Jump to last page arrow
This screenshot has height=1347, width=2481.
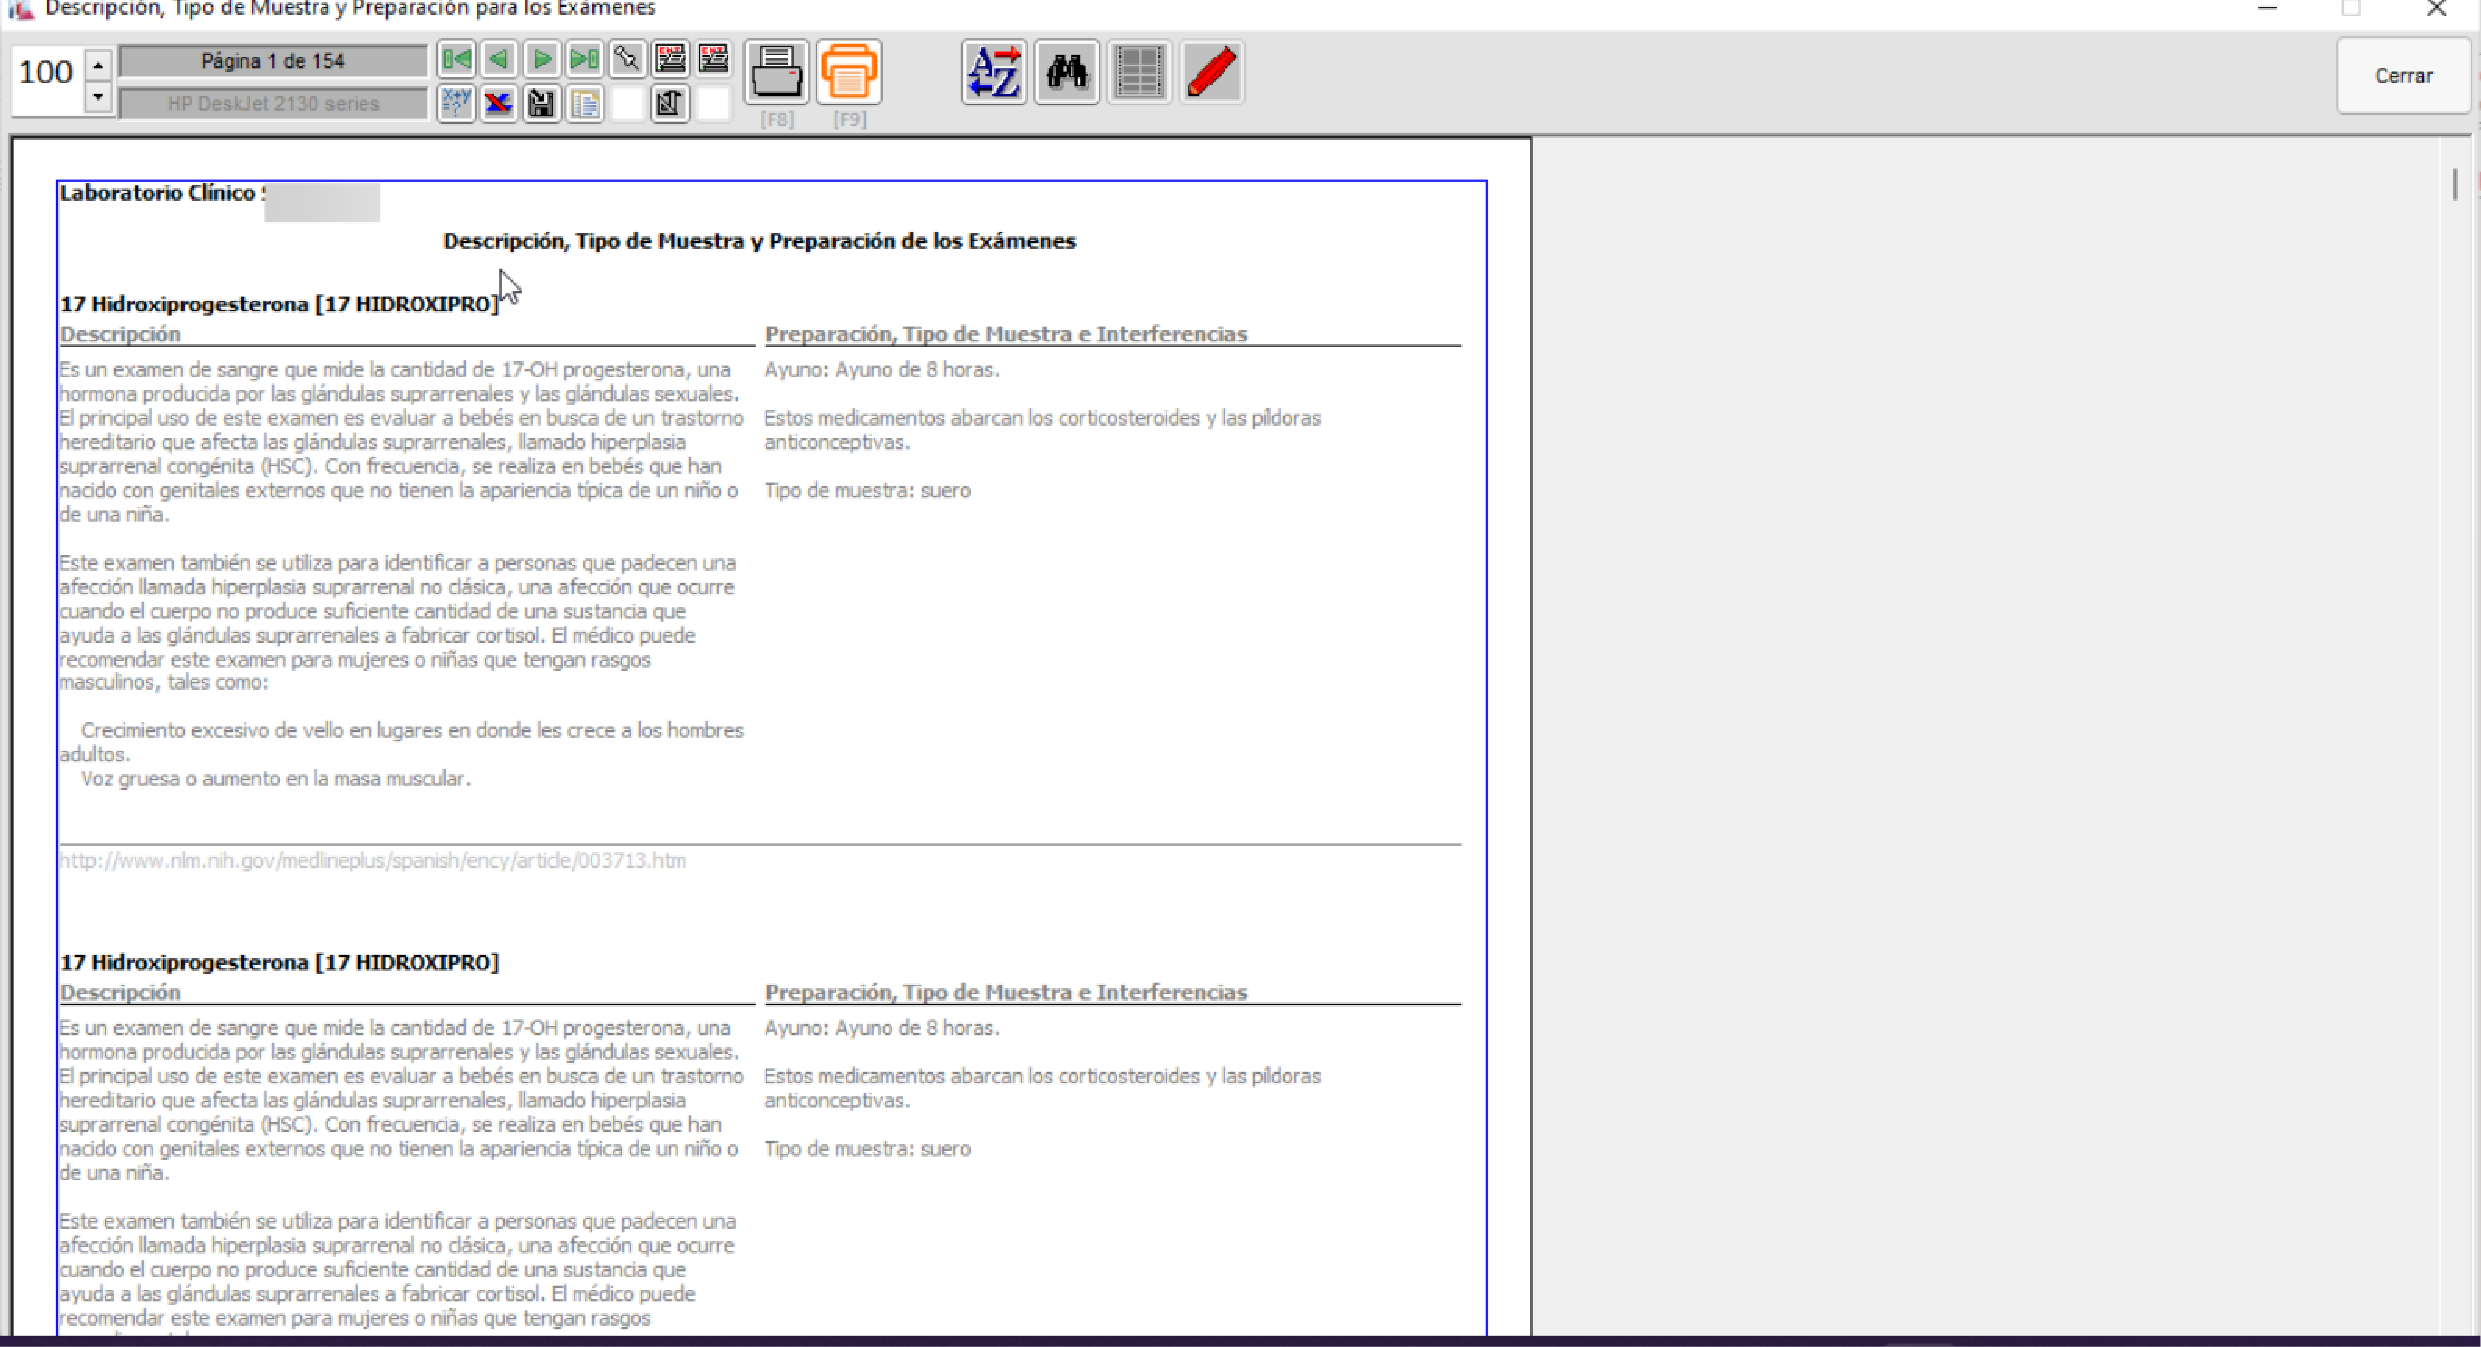tap(585, 59)
